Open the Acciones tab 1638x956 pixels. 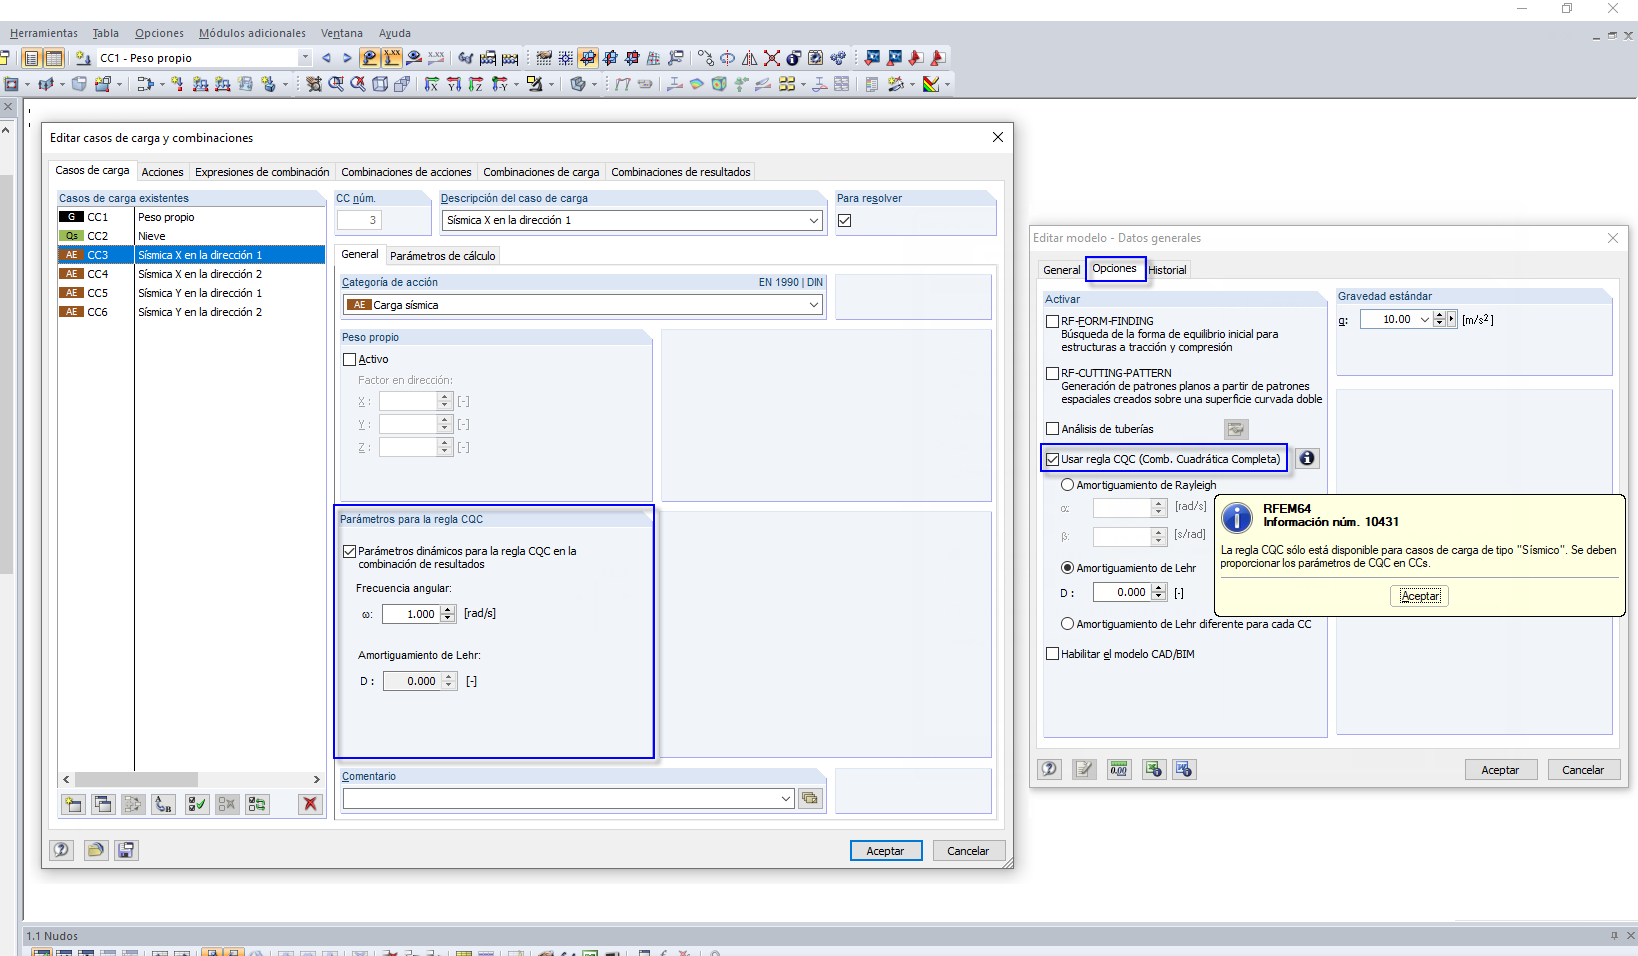coord(162,172)
